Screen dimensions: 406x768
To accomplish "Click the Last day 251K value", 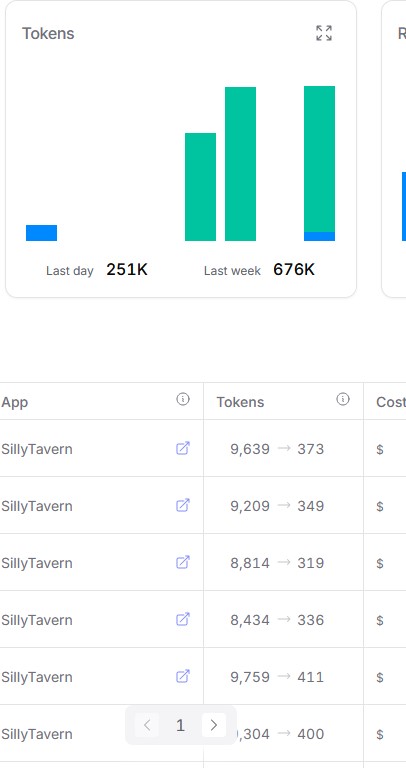I will click(x=127, y=269).
